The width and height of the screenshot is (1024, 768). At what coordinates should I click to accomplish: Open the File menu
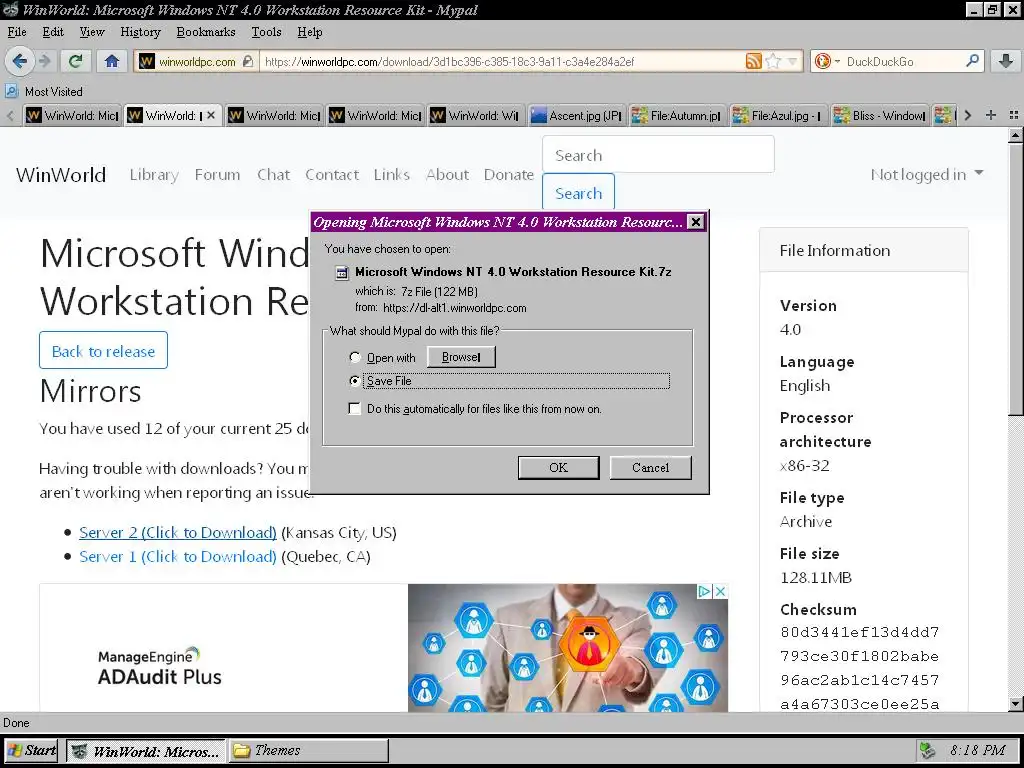[x=16, y=32]
